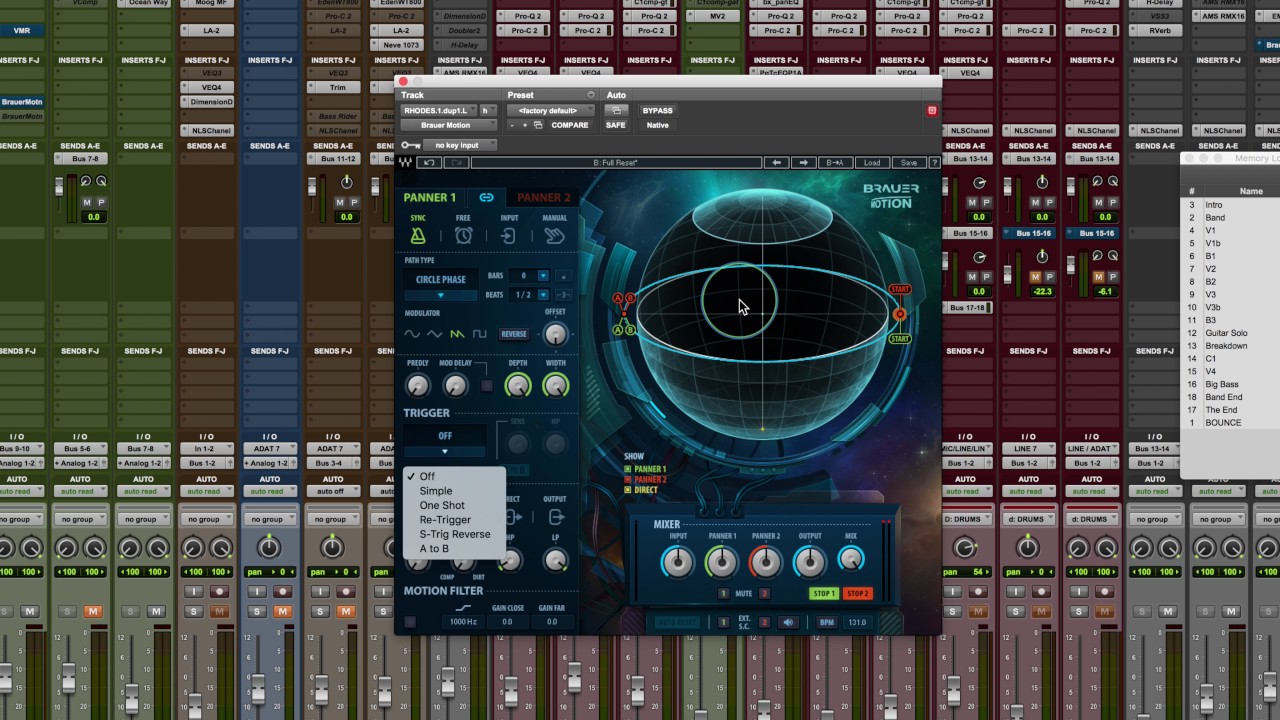Click the Save preset button
Screen dimensions: 1280x720
(908, 162)
